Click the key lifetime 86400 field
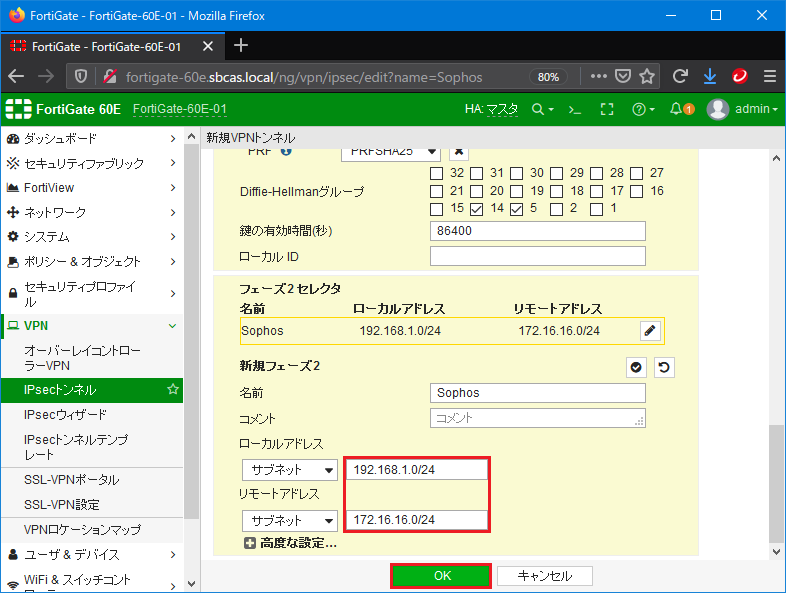 (x=538, y=231)
